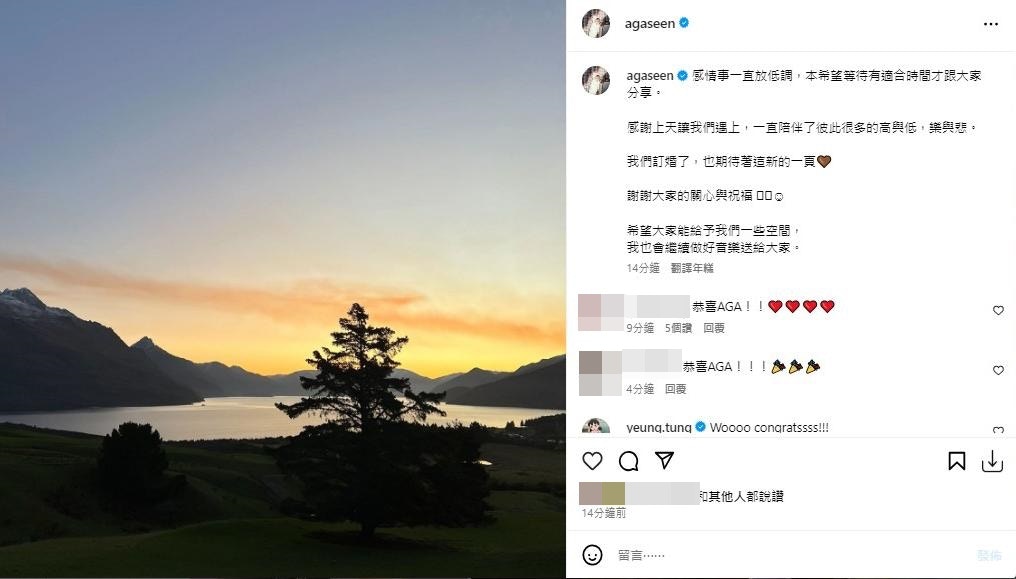The height and width of the screenshot is (579, 1016).
Task: Open yeung.tung's profile link
Action: pyautogui.click(x=658, y=427)
